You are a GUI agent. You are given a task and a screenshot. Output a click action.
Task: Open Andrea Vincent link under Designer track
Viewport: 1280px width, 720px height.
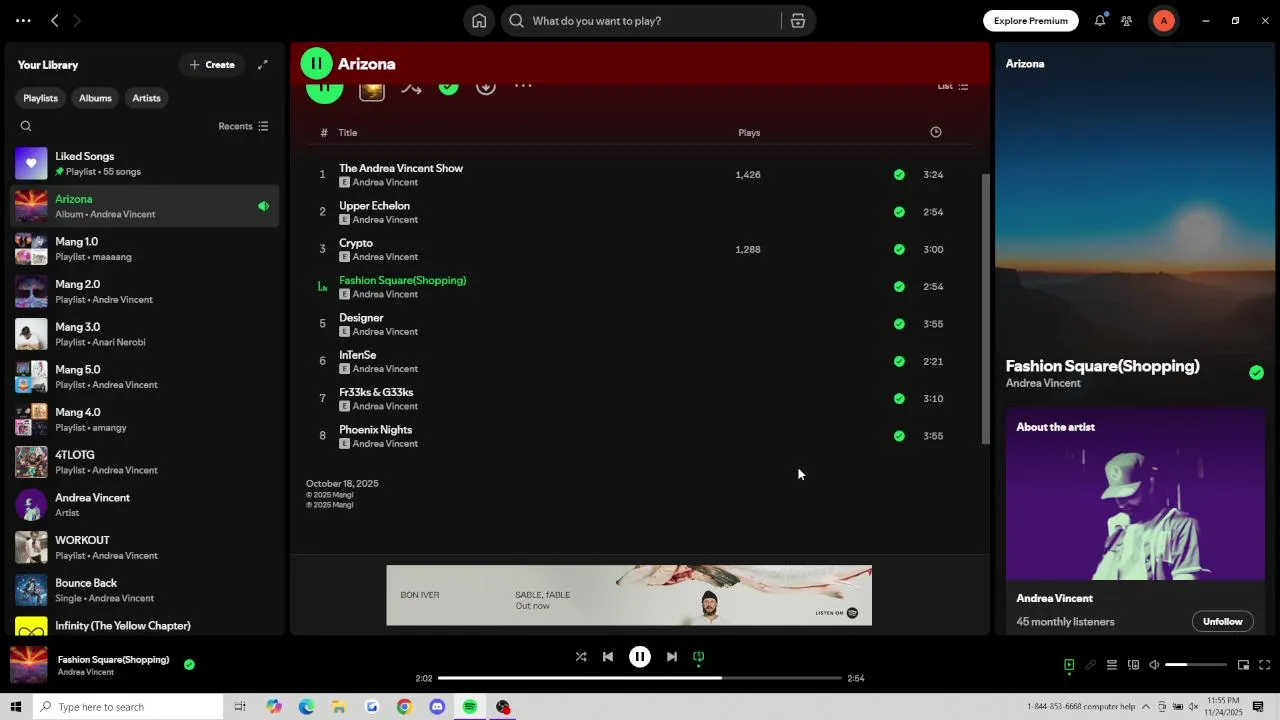(385, 332)
